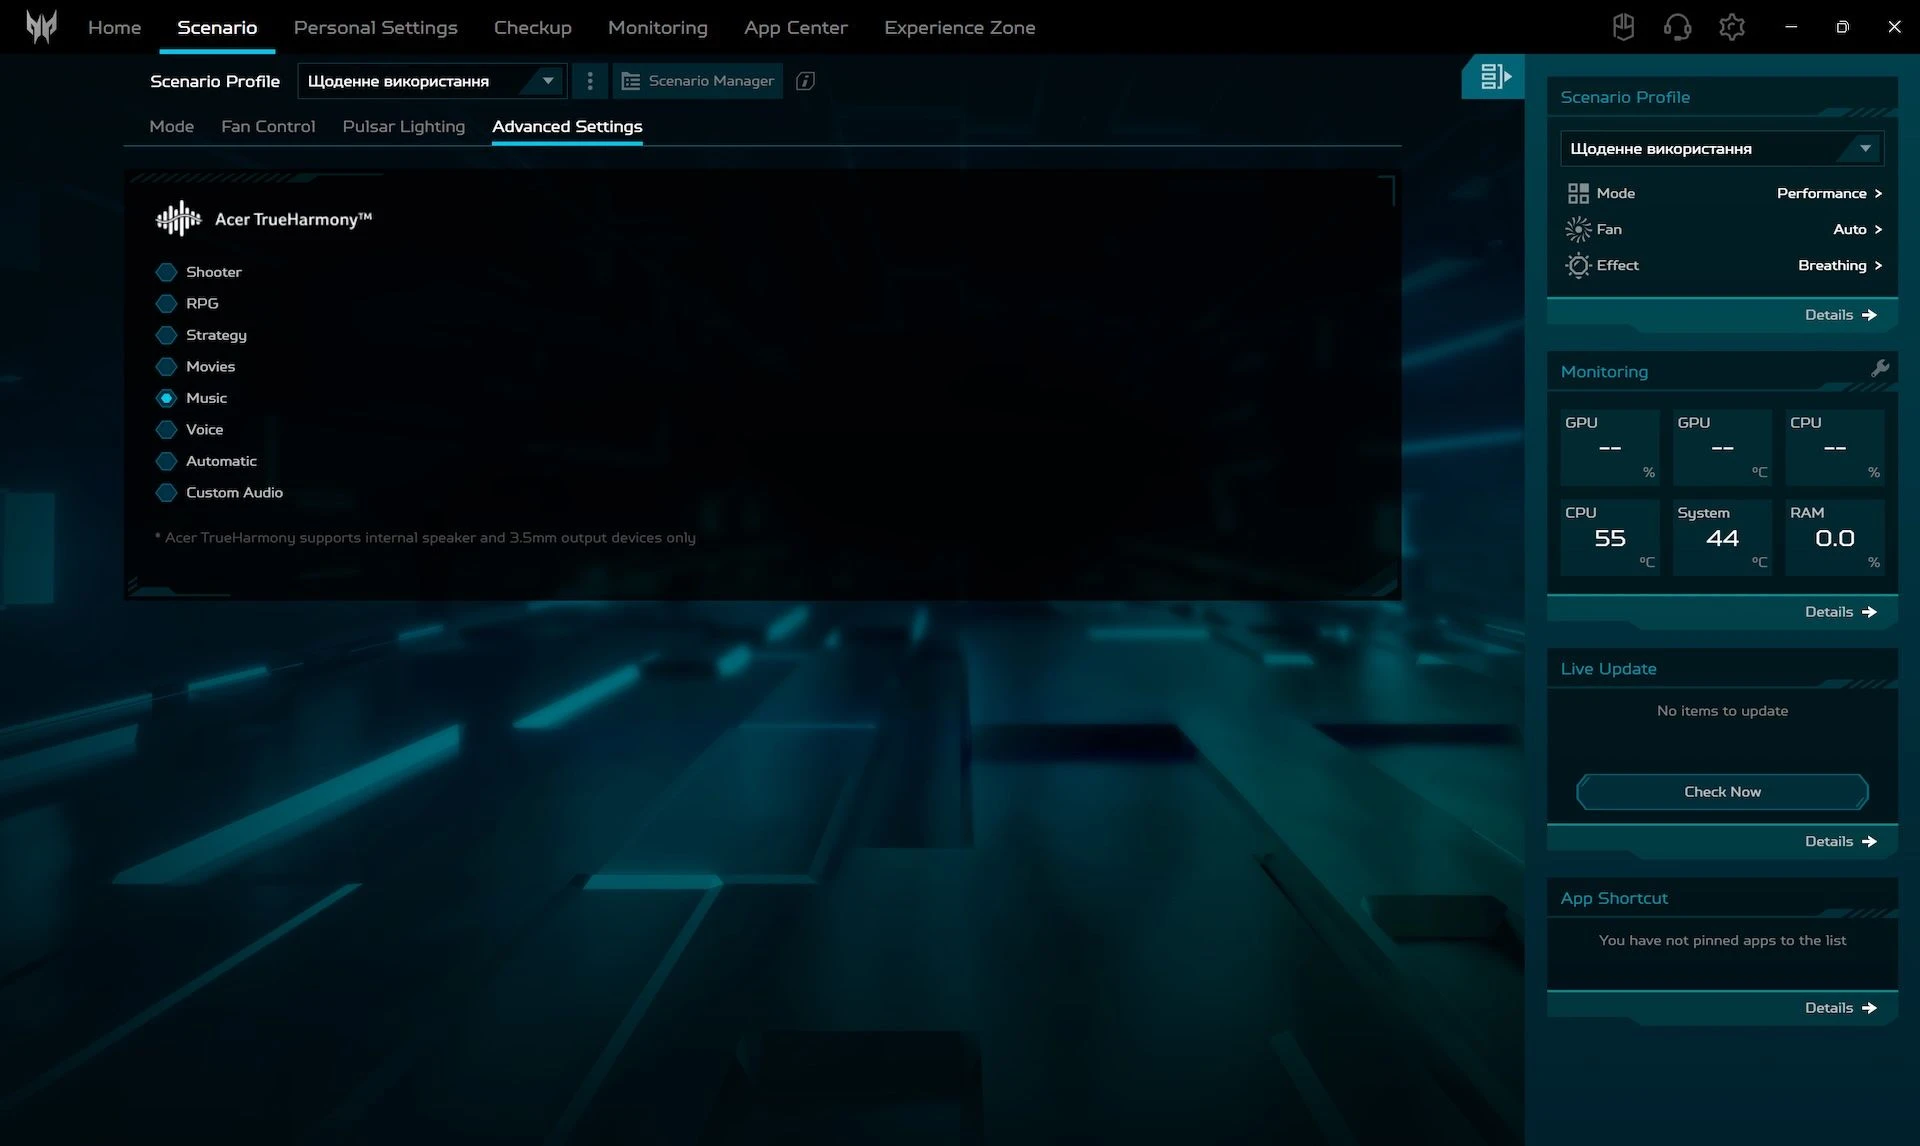Open the headset support icon
The width and height of the screenshot is (1920, 1146).
[x=1677, y=27]
